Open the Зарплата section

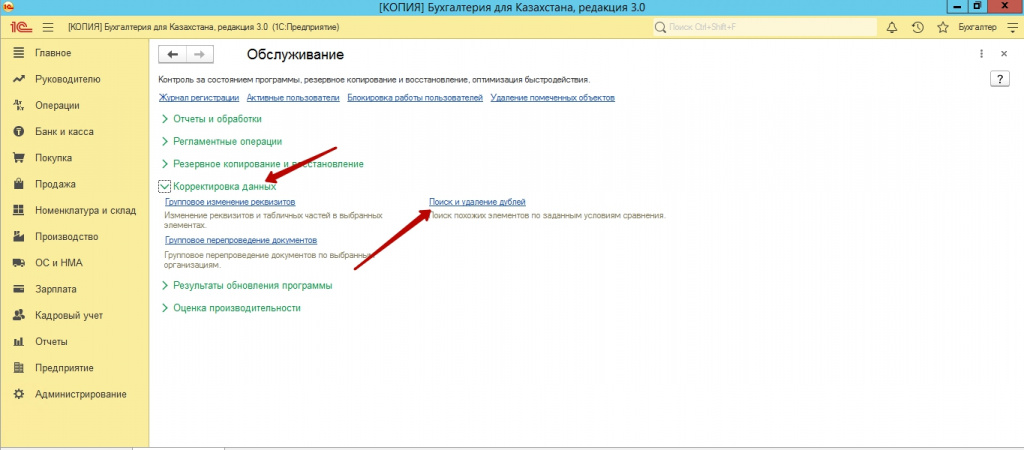coord(56,289)
